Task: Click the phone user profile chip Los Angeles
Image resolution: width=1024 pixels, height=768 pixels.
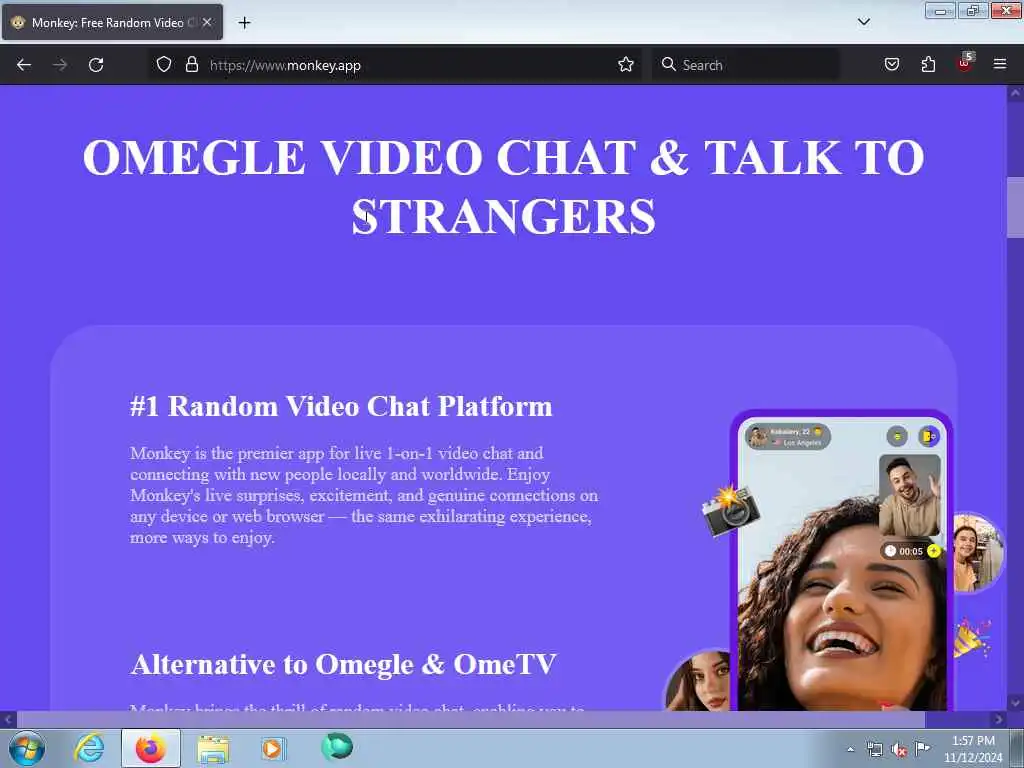Action: tap(788, 437)
